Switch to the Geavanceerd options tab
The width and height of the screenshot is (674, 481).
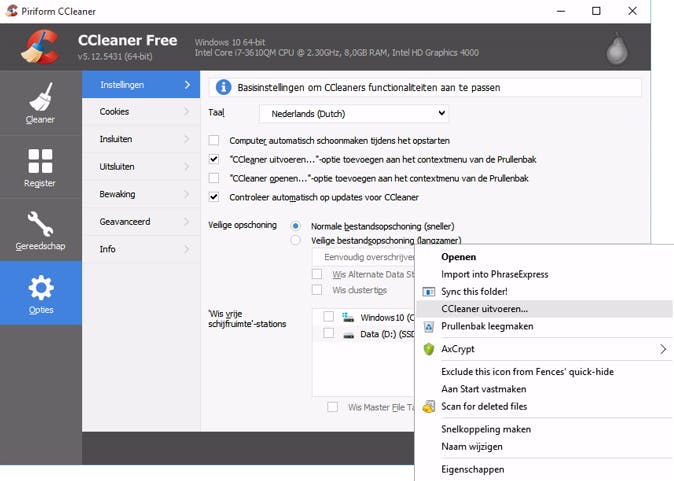141,222
